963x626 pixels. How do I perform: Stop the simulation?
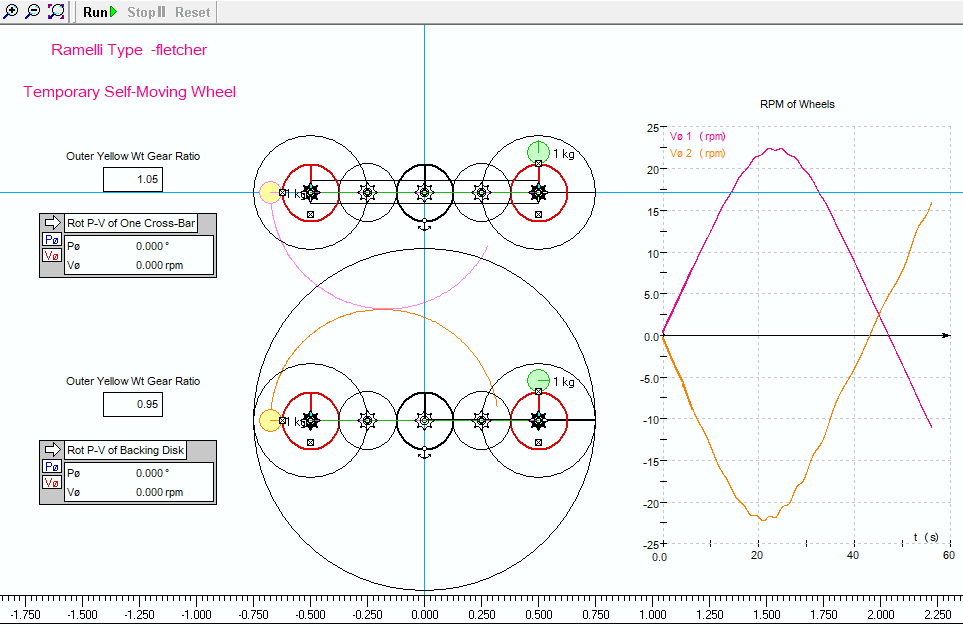[x=146, y=12]
